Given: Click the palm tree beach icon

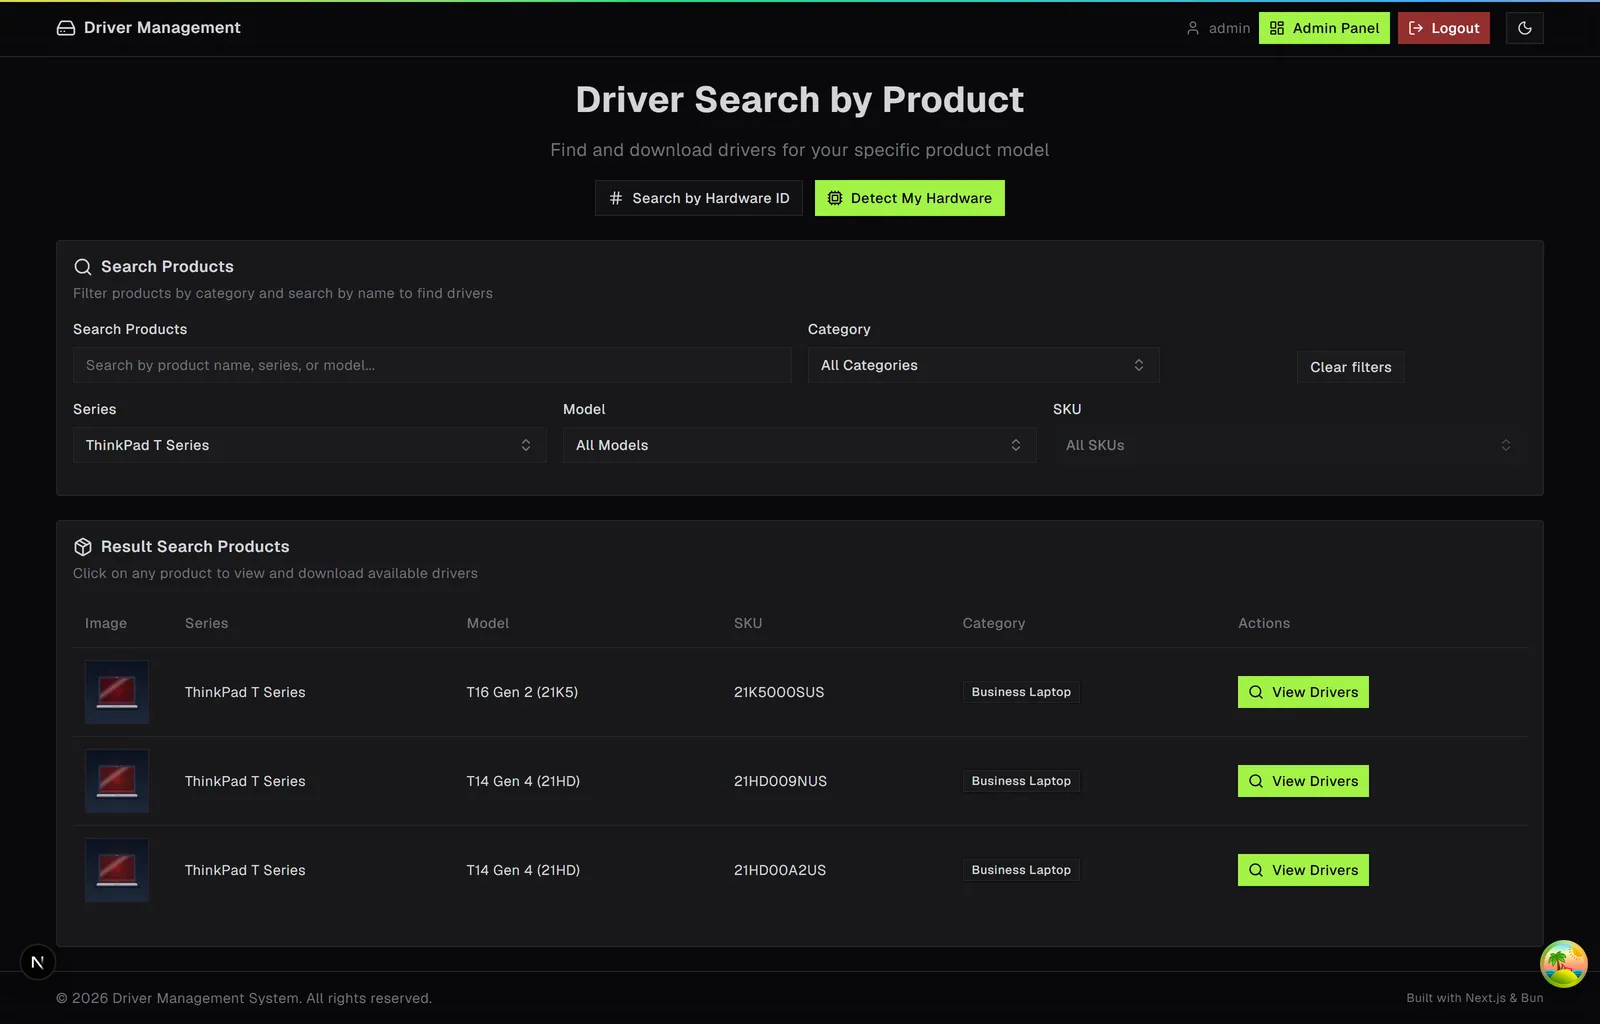Looking at the screenshot, I should click(1564, 964).
